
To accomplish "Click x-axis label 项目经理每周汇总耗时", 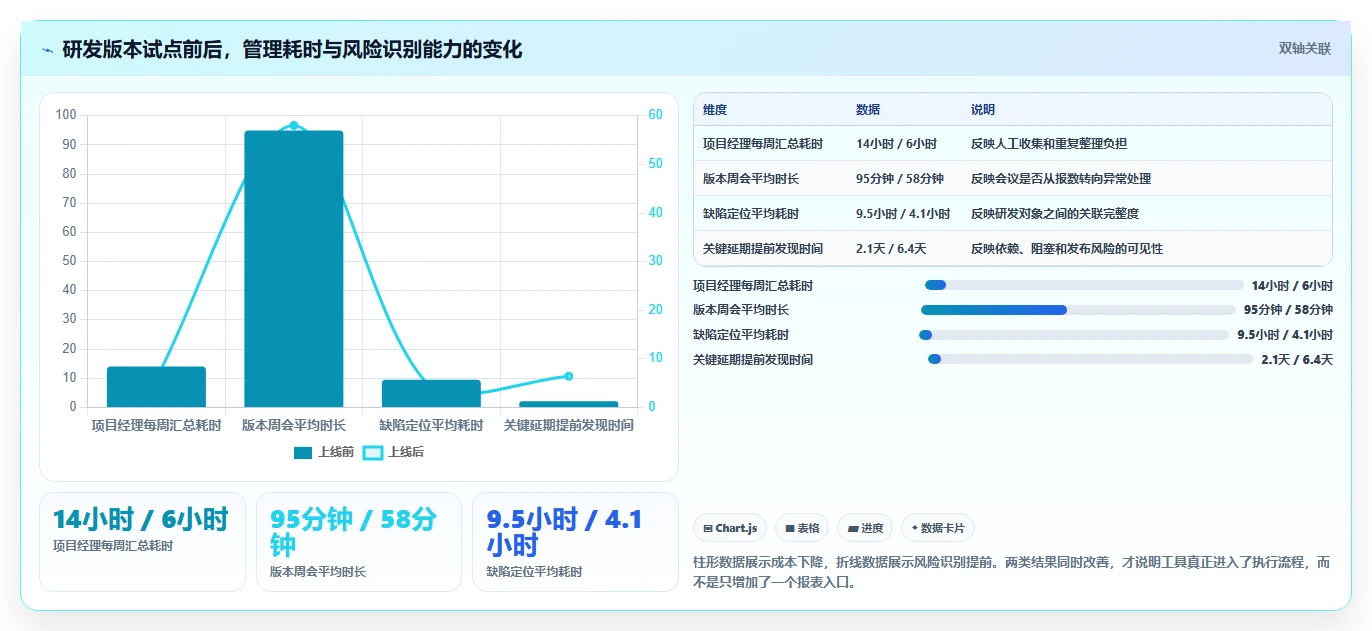I will (156, 425).
